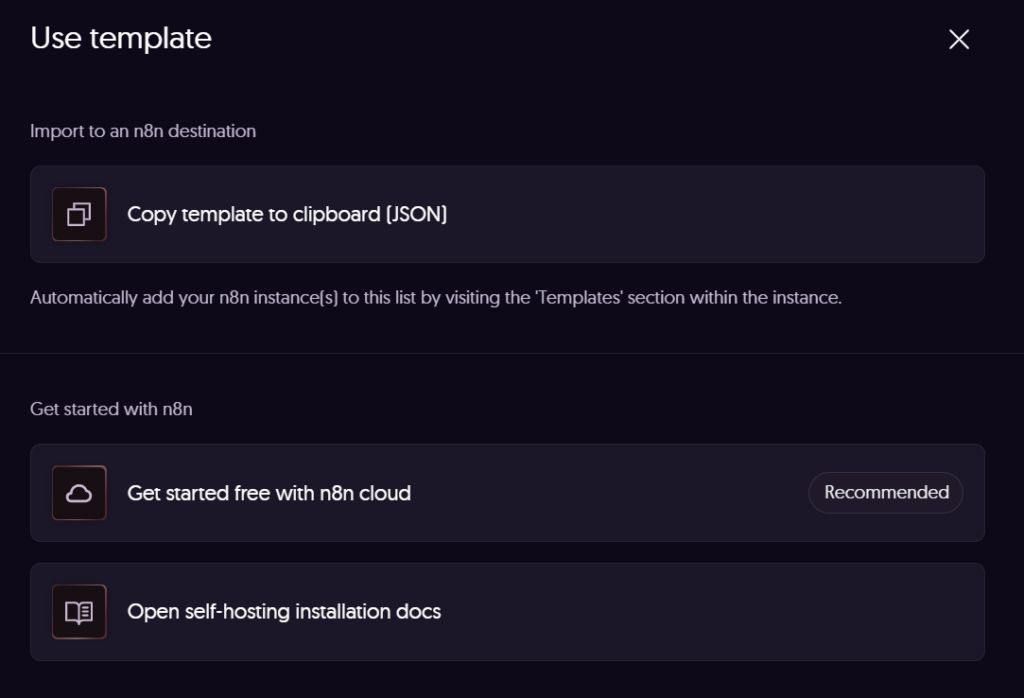1024x698 pixels.
Task: Click the open book docs icon
Action: click(x=79, y=611)
